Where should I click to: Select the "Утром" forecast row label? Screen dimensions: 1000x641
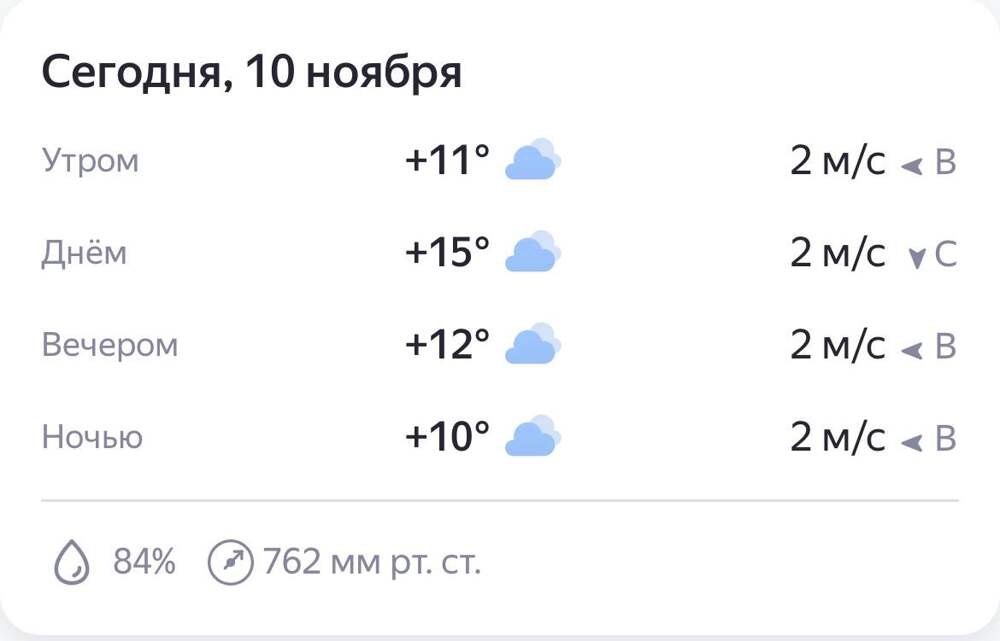click(x=90, y=161)
